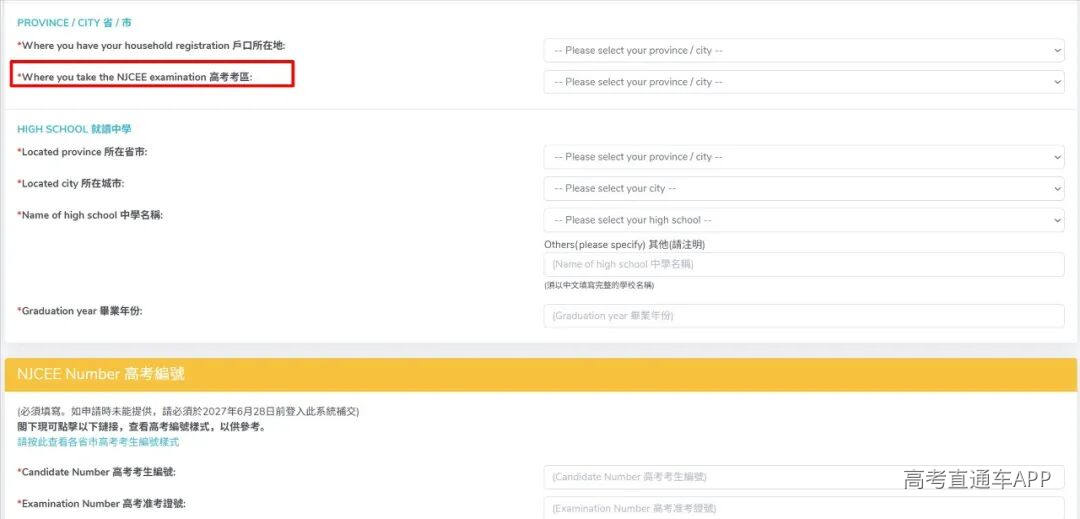Click the Examination Number 高考准考證號 label
This screenshot has height=519, width=1080.
(x=101, y=504)
